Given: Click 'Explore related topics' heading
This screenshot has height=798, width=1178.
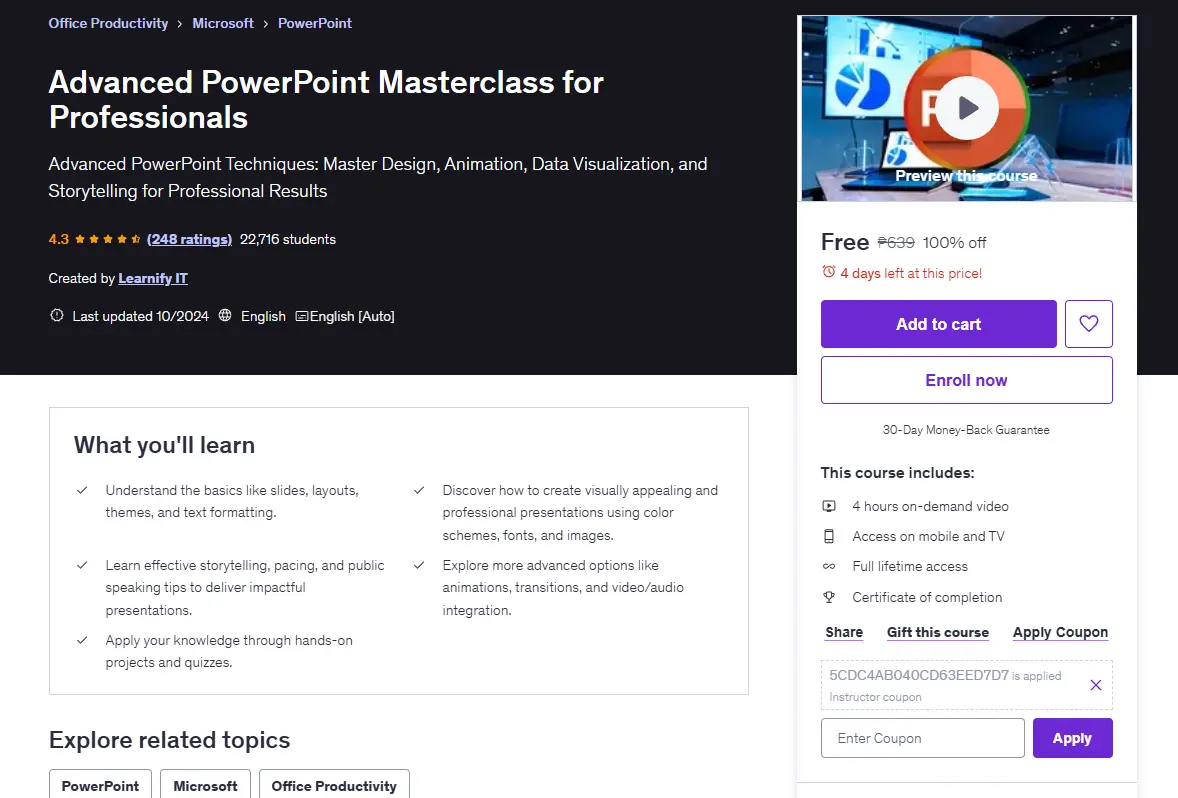Looking at the screenshot, I should (x=169, y=739).
